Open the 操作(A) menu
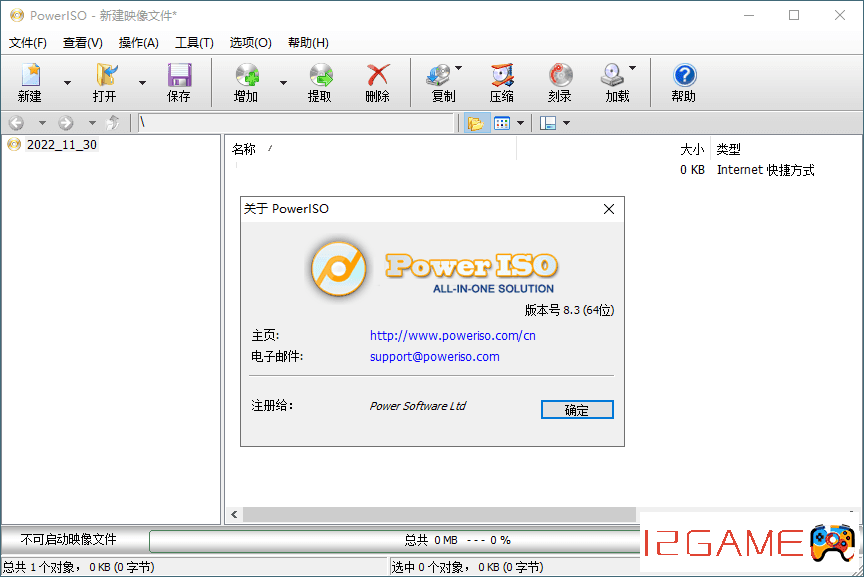Viewport: 864px width, 577px height. point(139,43)
